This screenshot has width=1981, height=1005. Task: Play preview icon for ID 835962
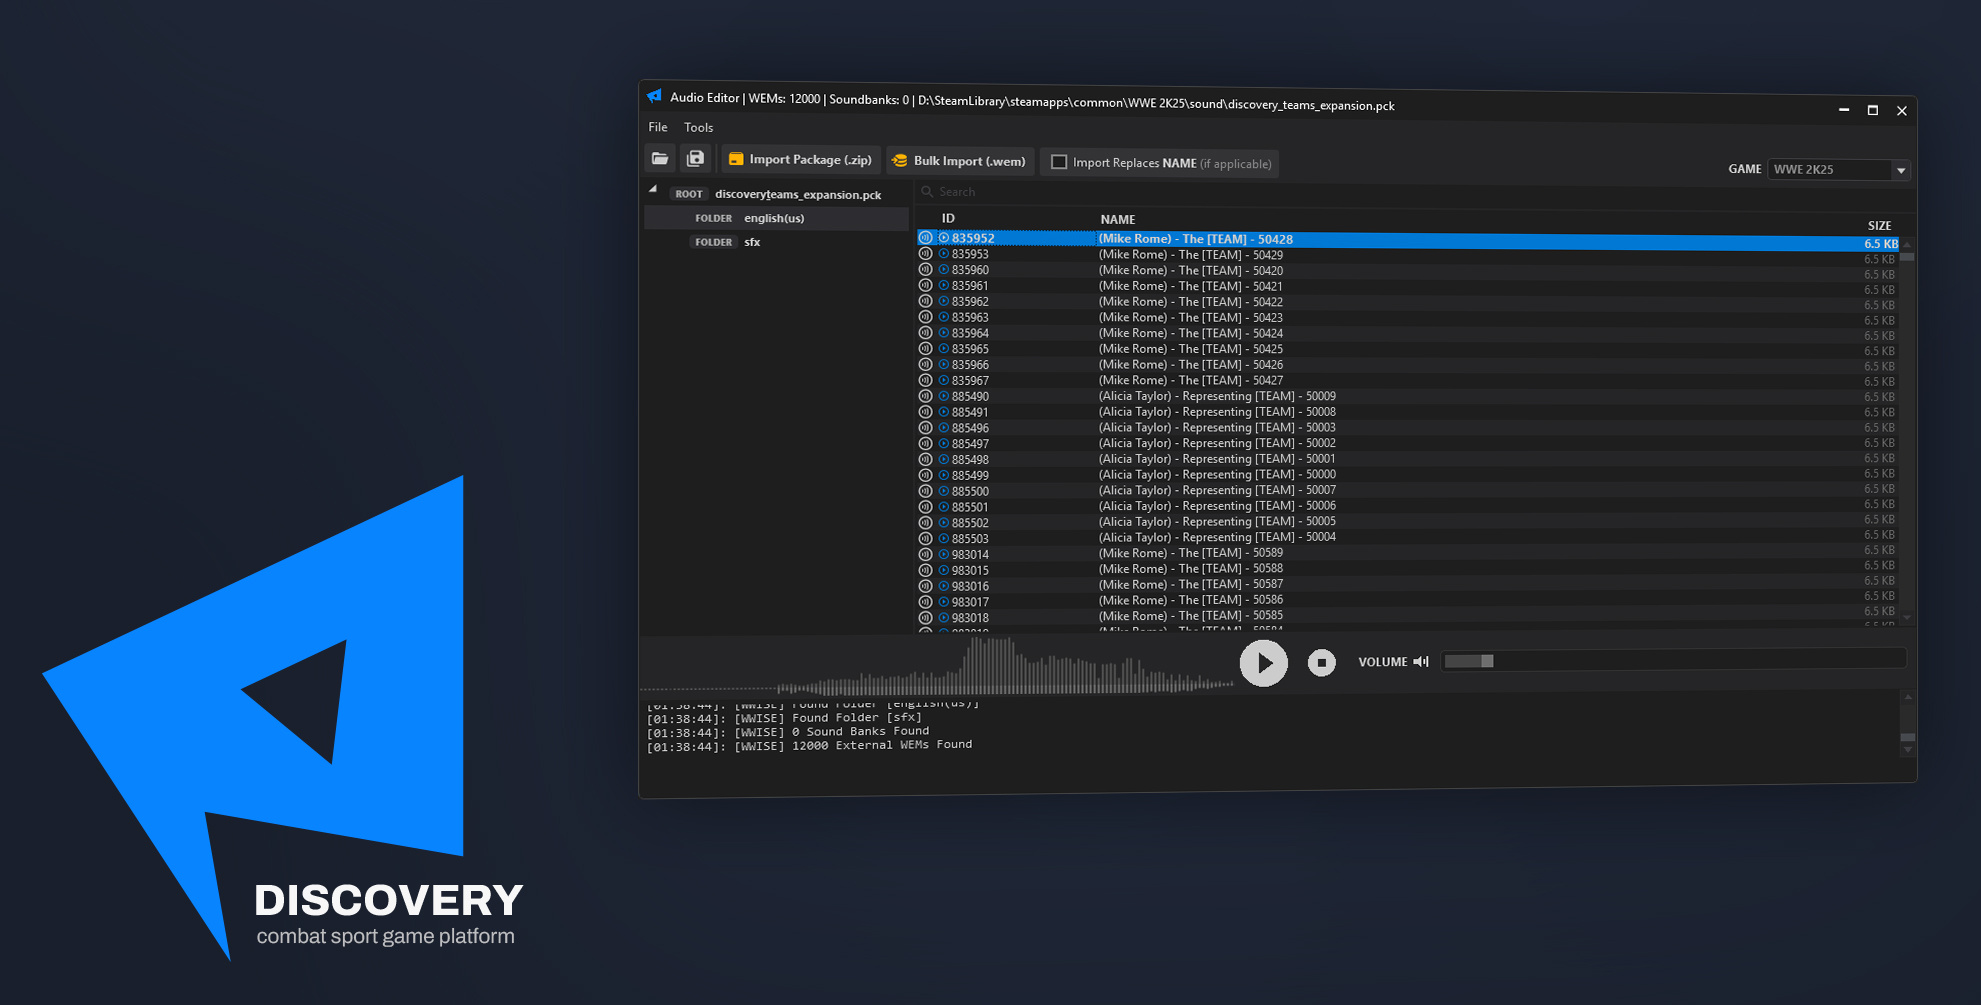943,301
